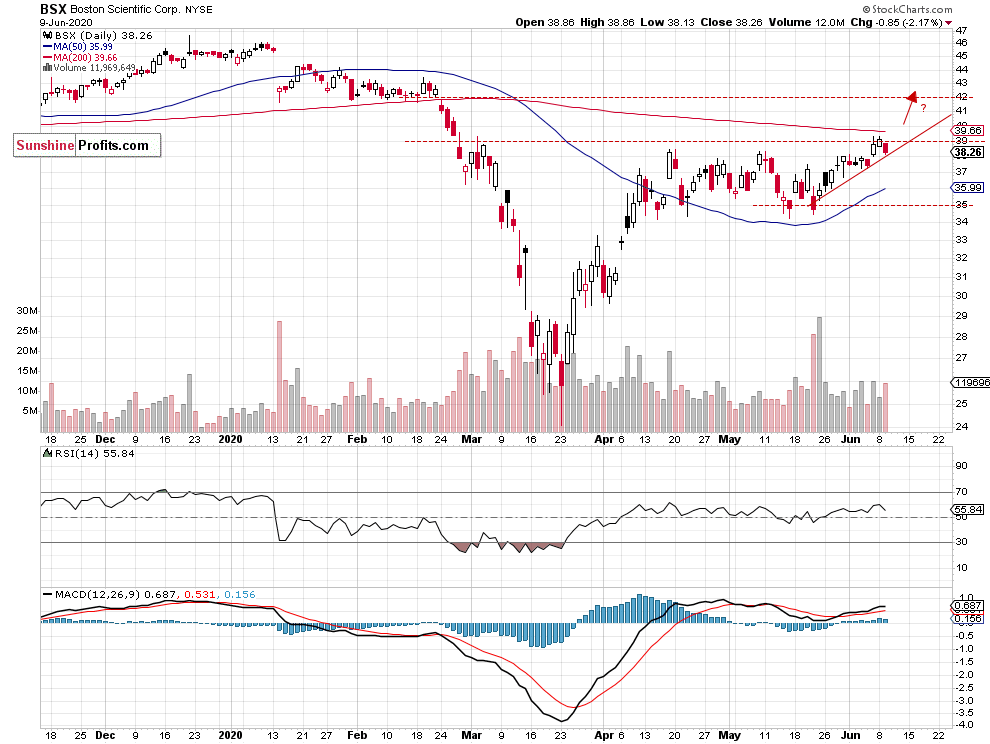Click the 30M volume axis label
Viewport: 990px width, 744px height.
pos(27,311)
